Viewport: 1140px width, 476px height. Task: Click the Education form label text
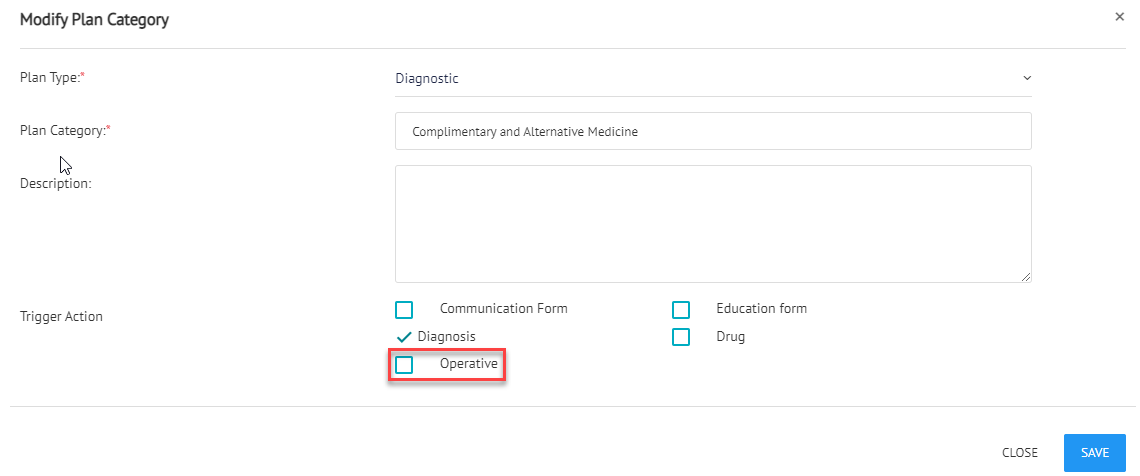pos(761,308)
